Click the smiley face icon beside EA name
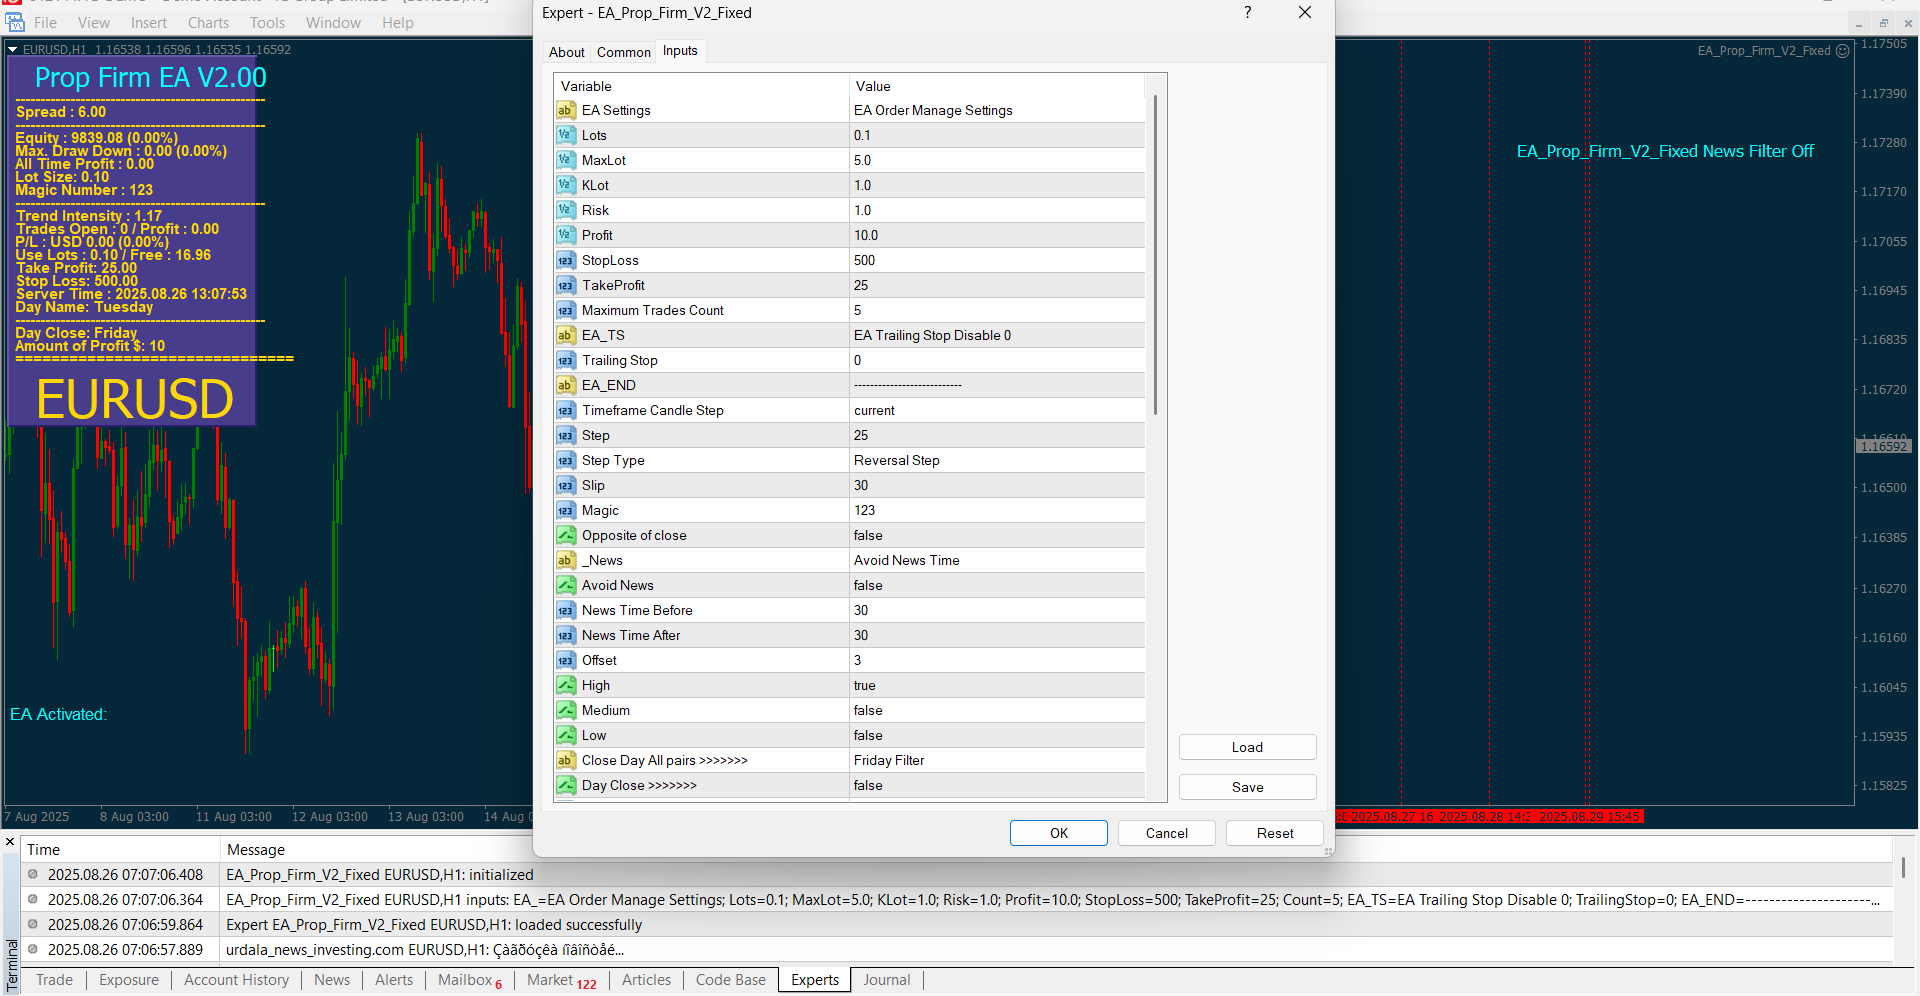The image size is (1920, 996). [x=1842, y=51]
